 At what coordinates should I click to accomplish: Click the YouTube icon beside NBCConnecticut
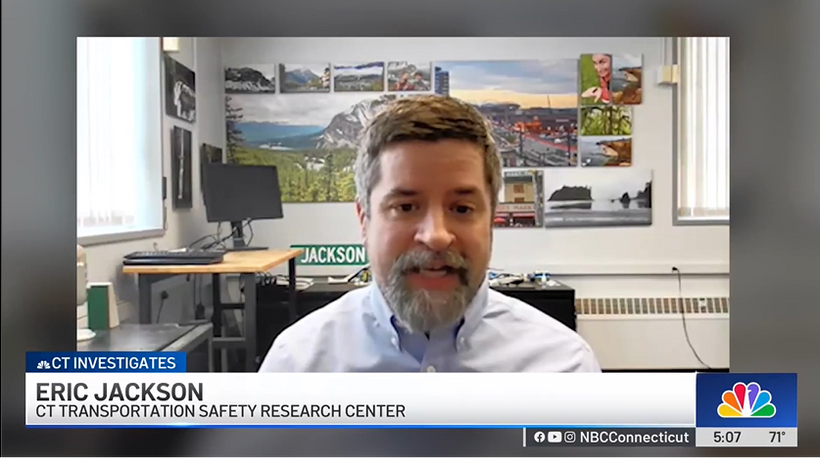(555, 437)
